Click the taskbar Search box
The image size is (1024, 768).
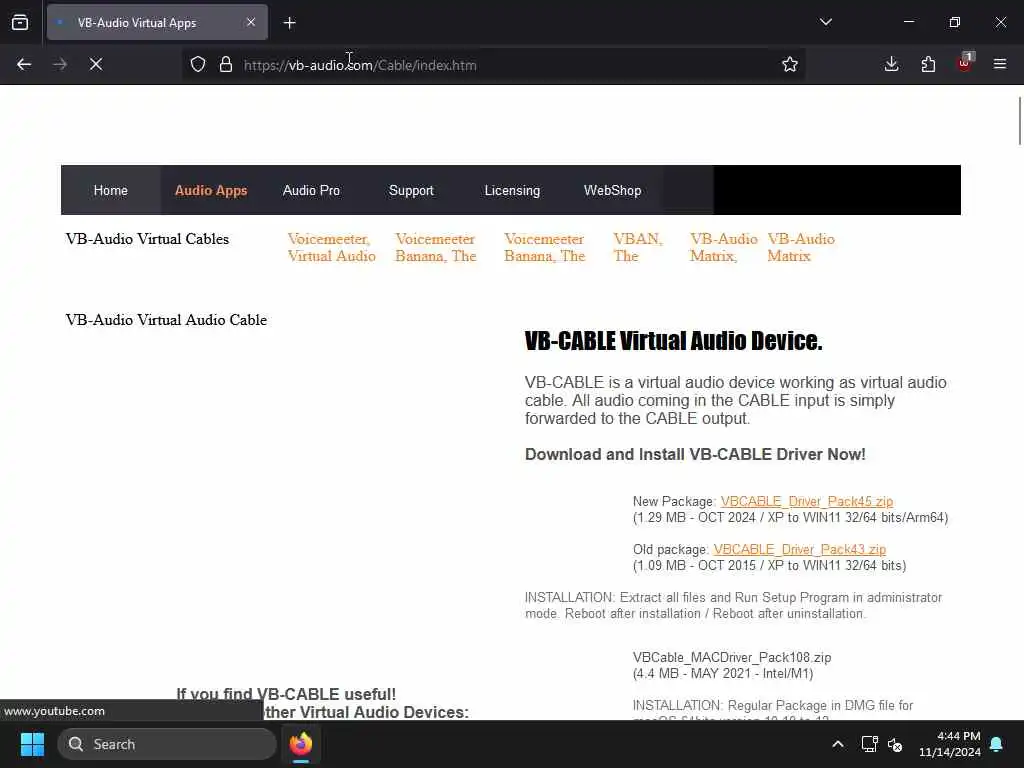[x=167, y=744]
